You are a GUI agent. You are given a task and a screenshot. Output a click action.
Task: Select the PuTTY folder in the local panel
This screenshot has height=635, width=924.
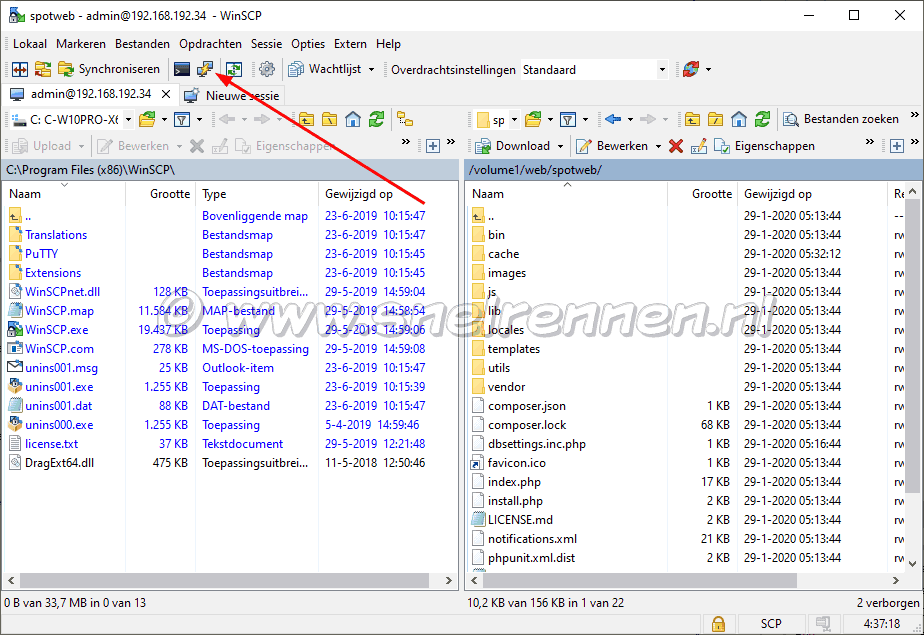pos(41,254)
